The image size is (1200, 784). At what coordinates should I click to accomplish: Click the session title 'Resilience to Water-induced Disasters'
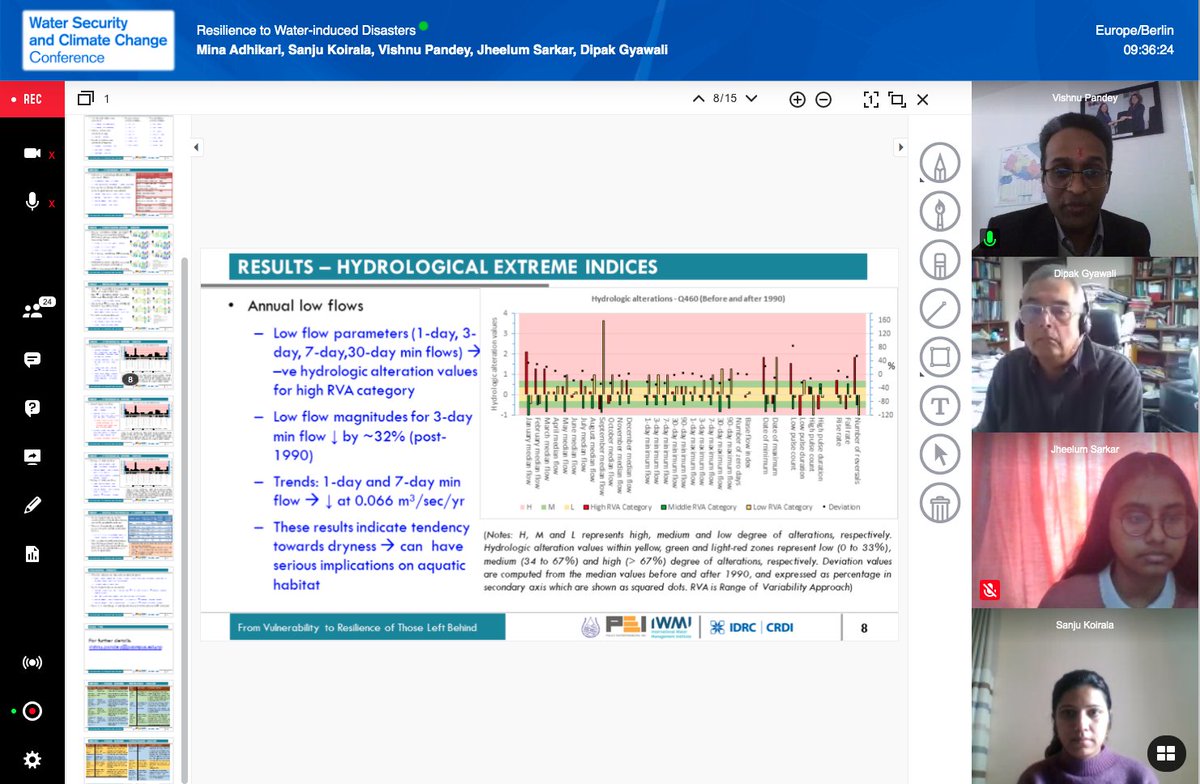click(306, 30)
